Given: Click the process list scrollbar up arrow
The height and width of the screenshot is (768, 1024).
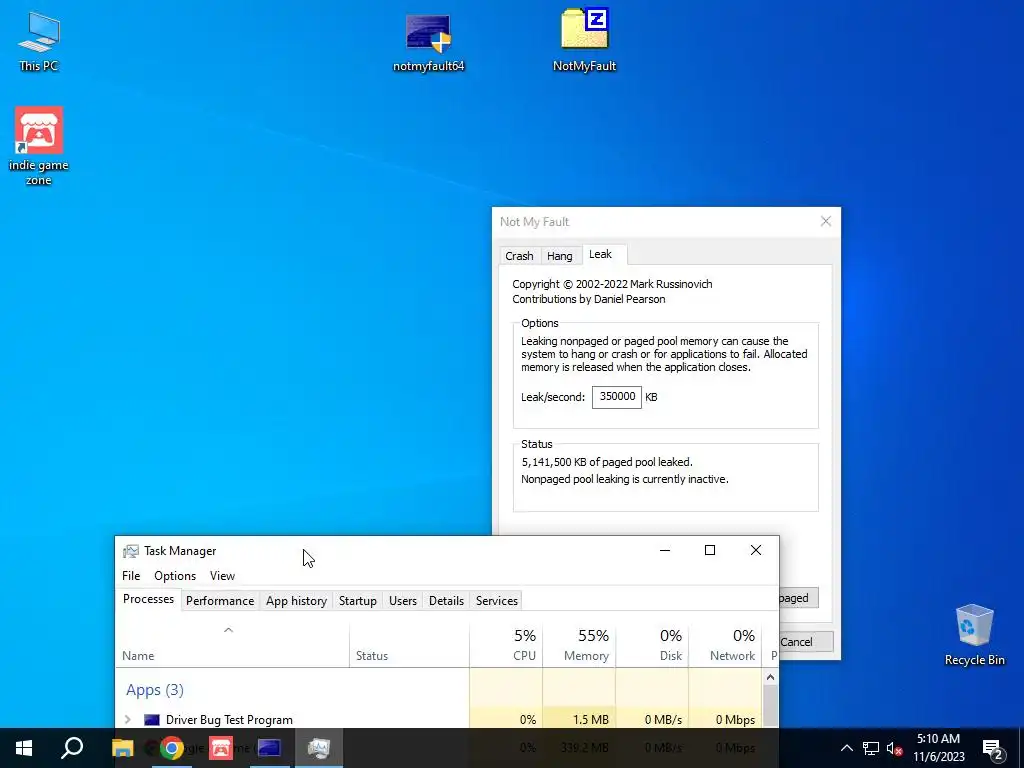Looking at the screenshot, I should (x=771, y=677).
